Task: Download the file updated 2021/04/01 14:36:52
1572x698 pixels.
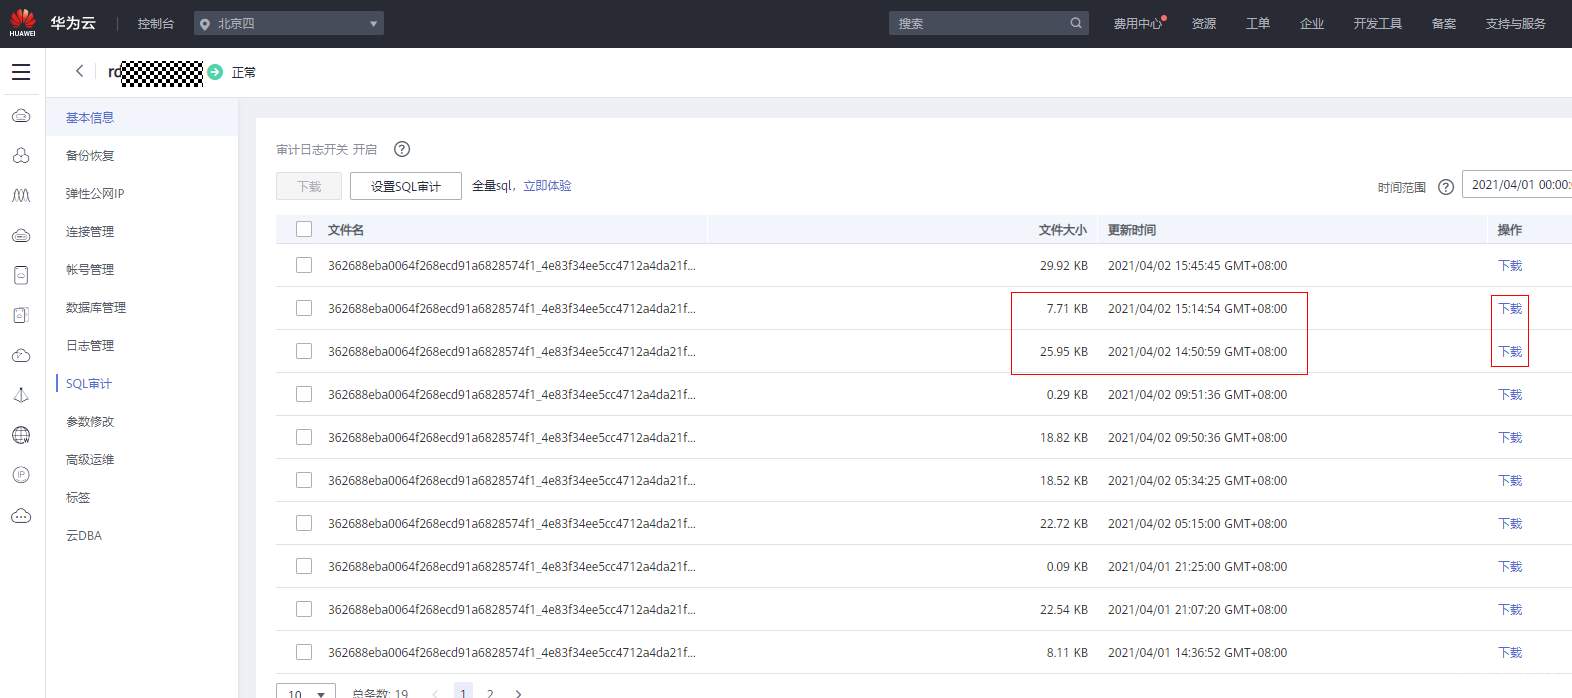Action: 1510,652
